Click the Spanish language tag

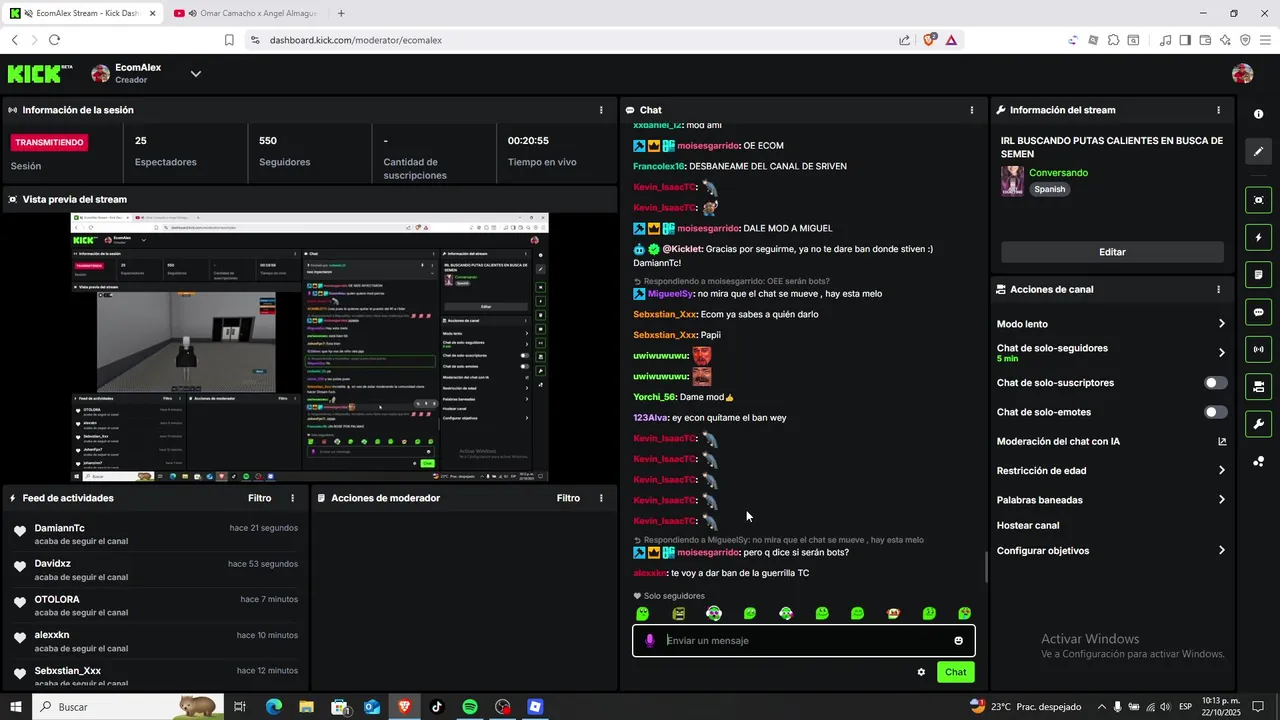[1049, 189]
